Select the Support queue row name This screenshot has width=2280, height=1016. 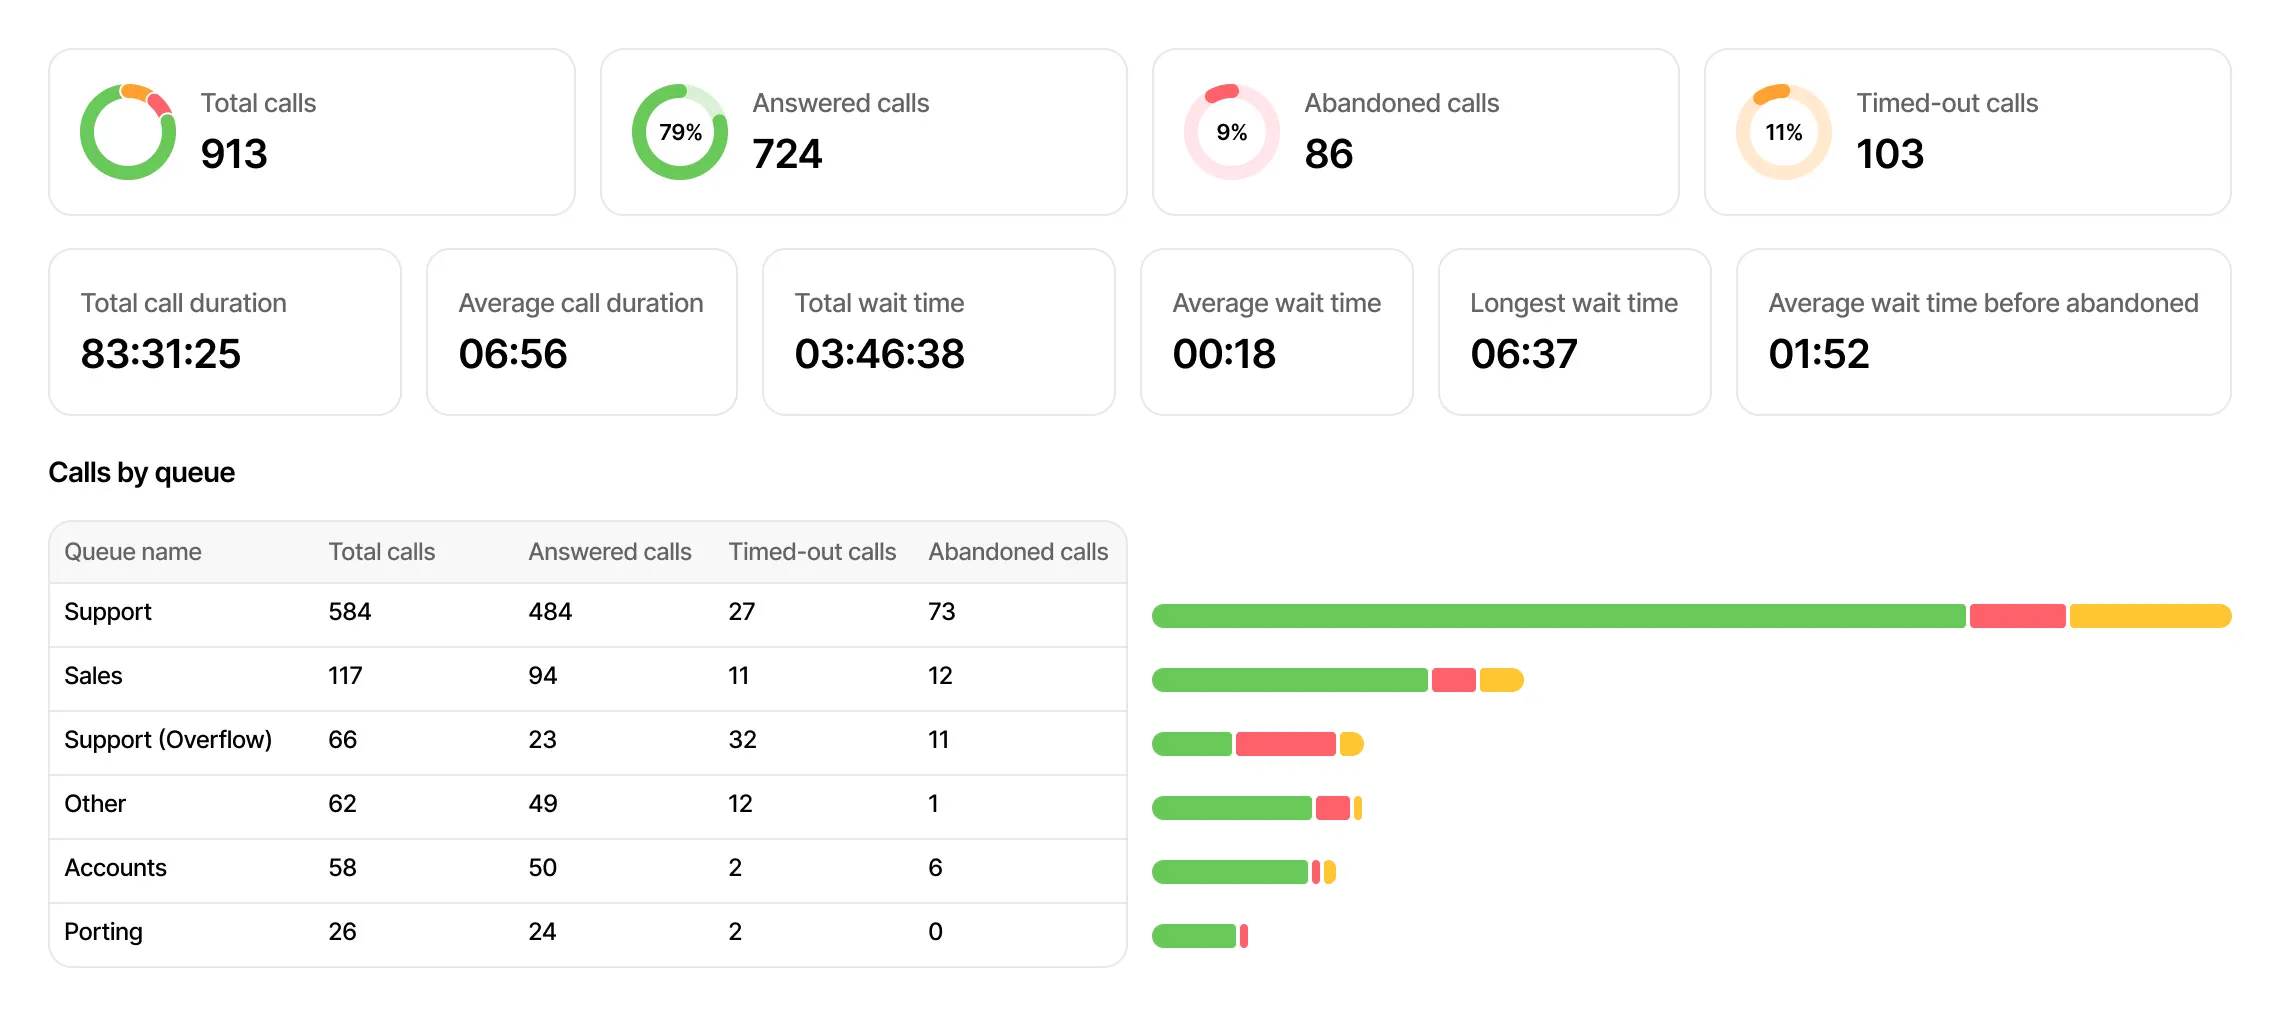point(108,612)
